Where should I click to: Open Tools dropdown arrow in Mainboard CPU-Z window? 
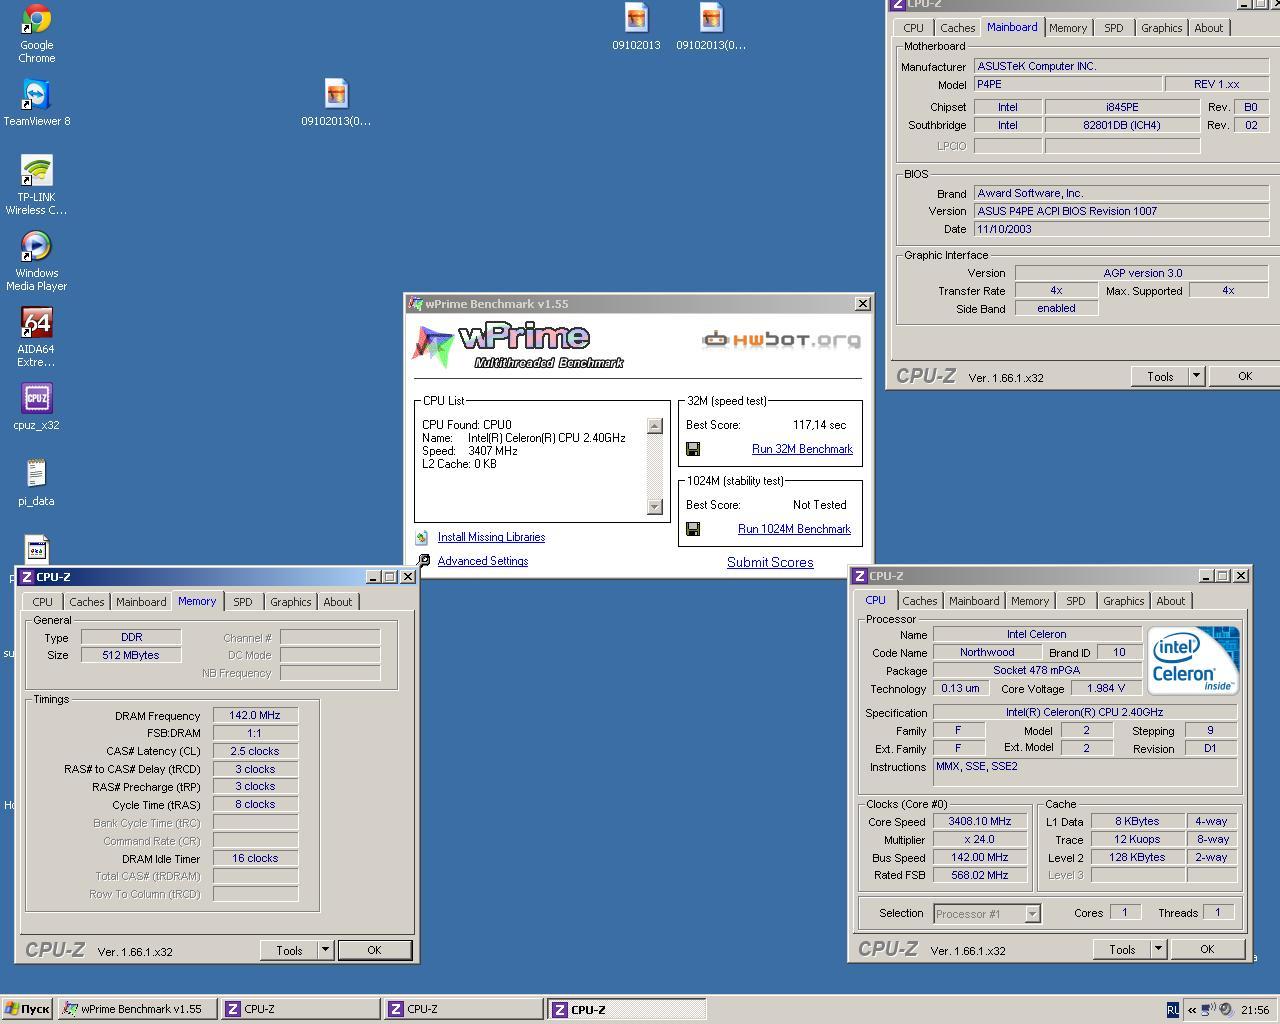click(x=1196, y=376)
